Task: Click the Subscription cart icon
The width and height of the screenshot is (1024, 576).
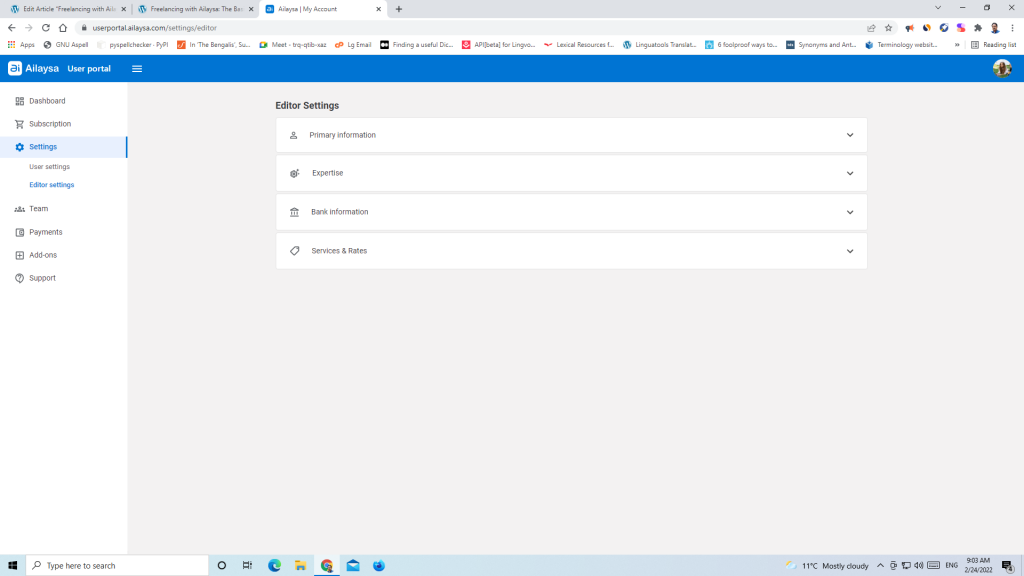Action: (x=19, y=124)
